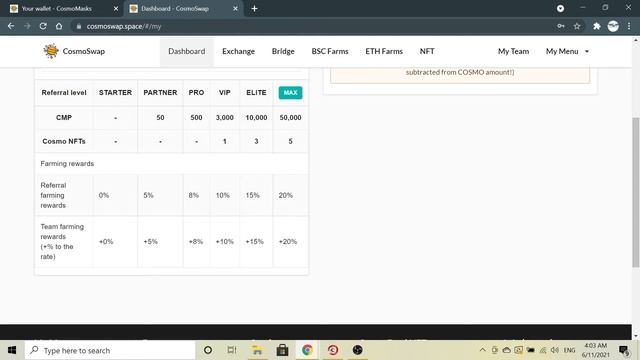Click the PARTNER column header
This screenshot has width=640, height=360.
click(160, 93)
